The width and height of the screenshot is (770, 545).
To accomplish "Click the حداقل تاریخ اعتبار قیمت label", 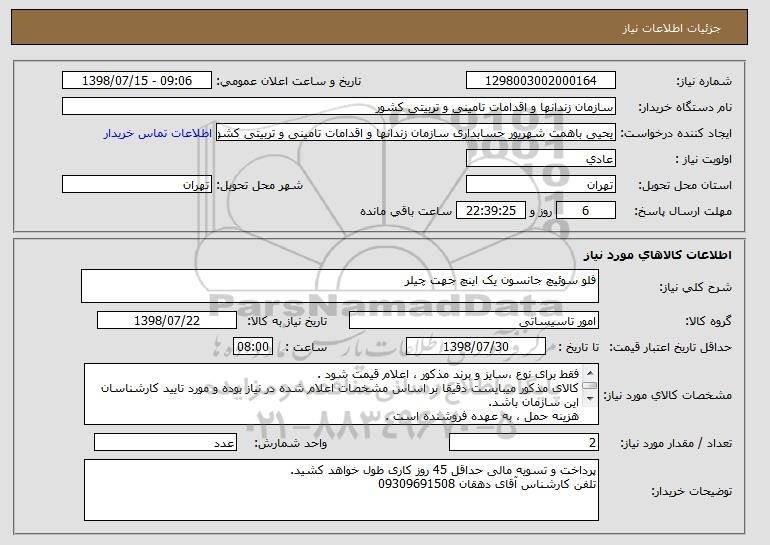I will coord(670,348).
